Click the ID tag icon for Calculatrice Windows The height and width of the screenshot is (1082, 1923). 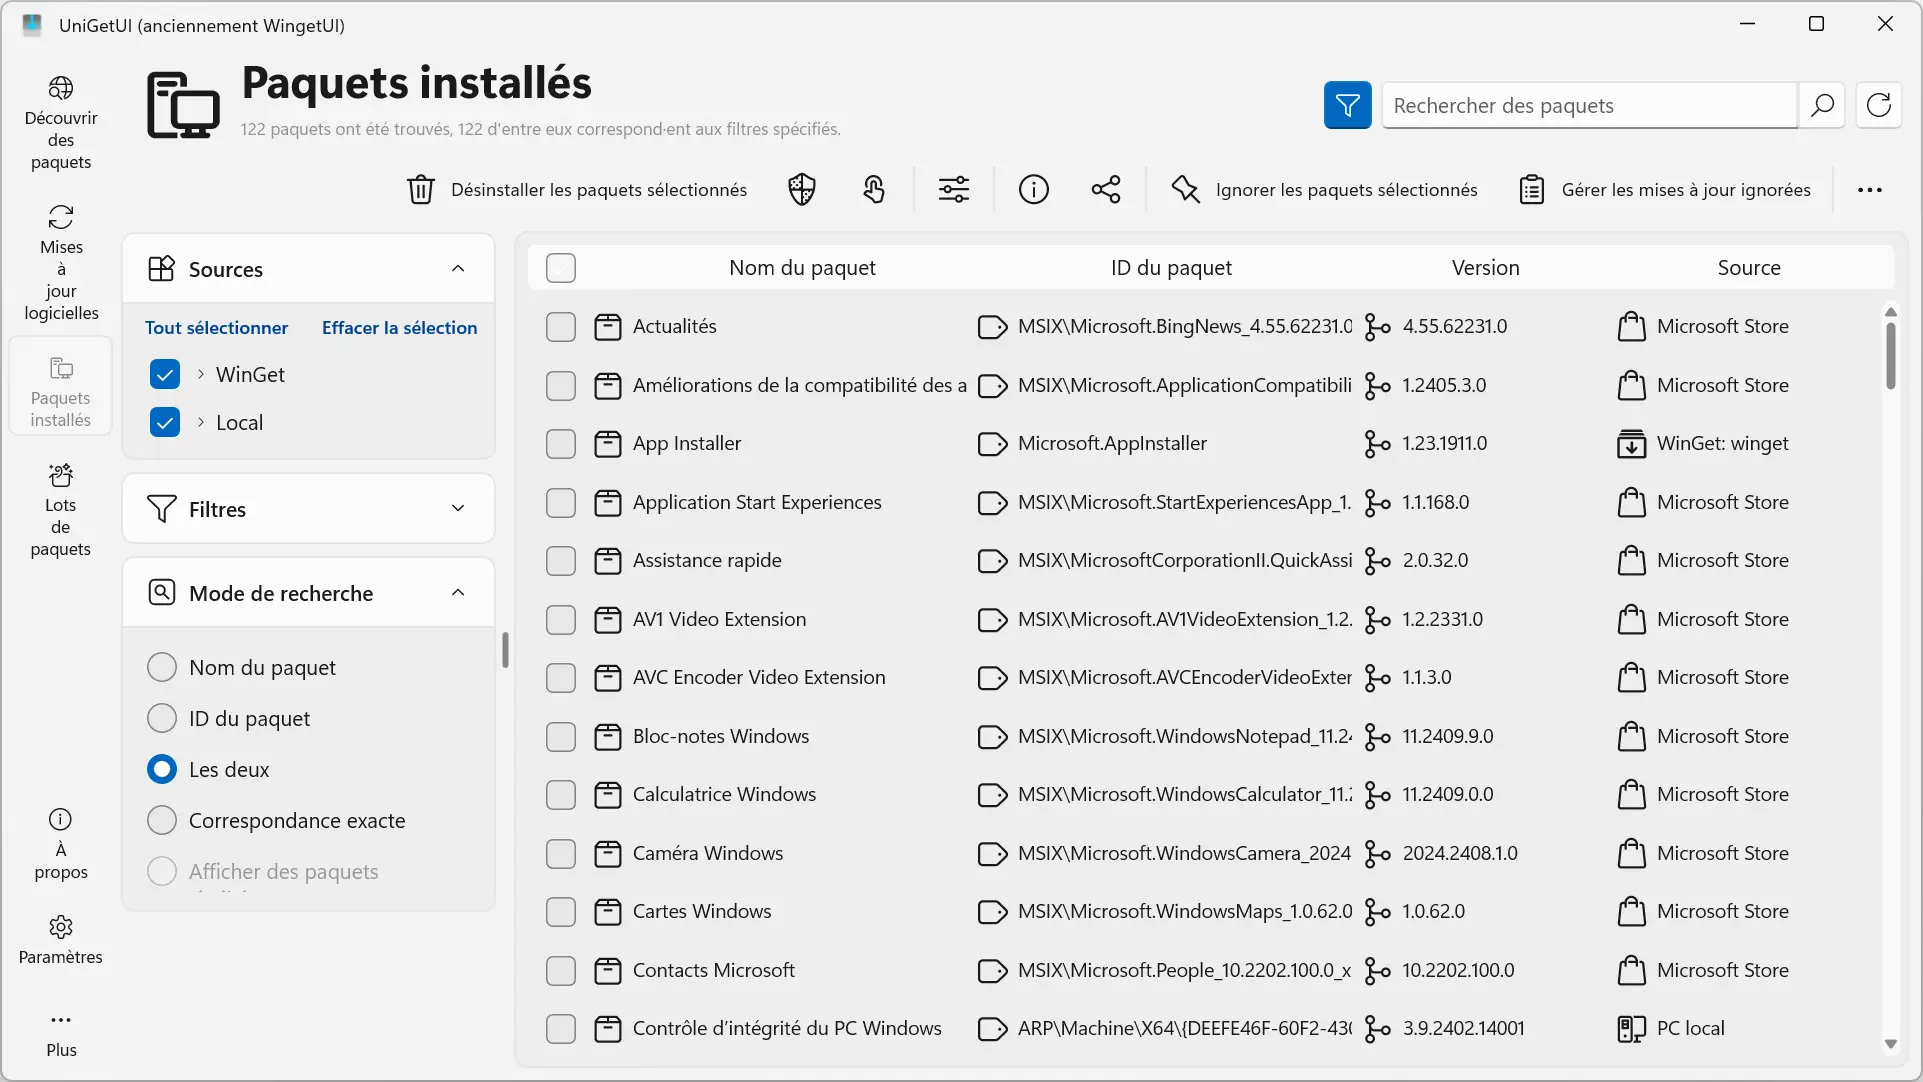(x=992, y=795)
